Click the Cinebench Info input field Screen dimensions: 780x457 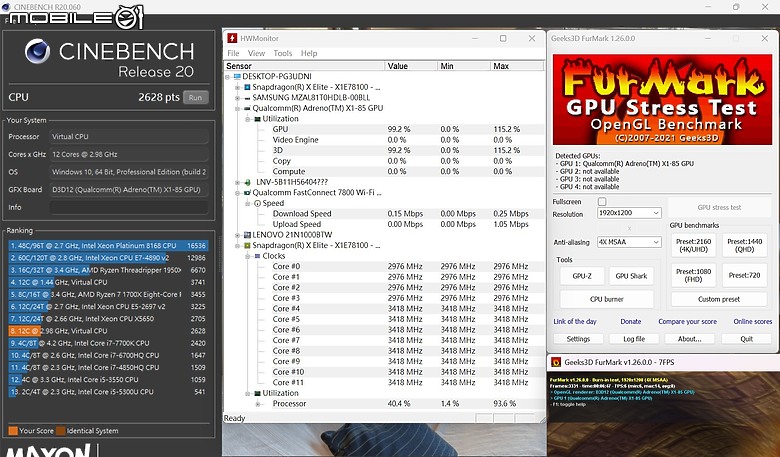click(x=129, y=207)
